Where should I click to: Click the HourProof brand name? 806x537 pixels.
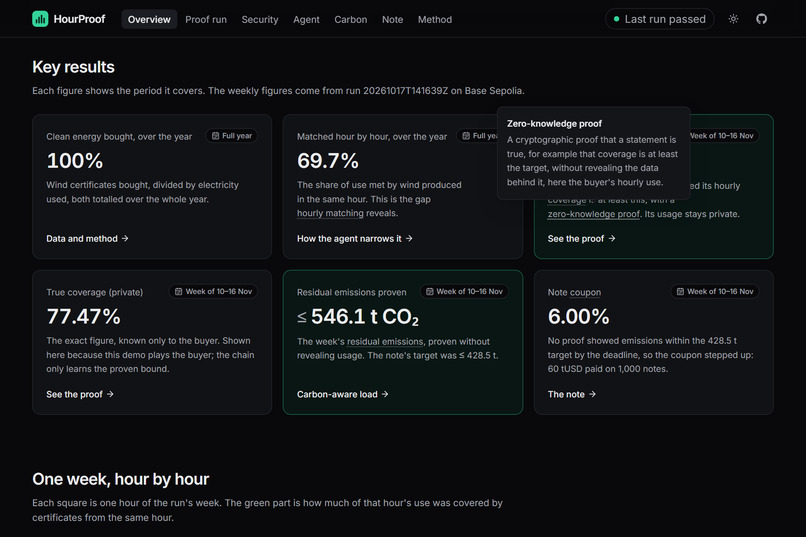(x=79, y=19)
